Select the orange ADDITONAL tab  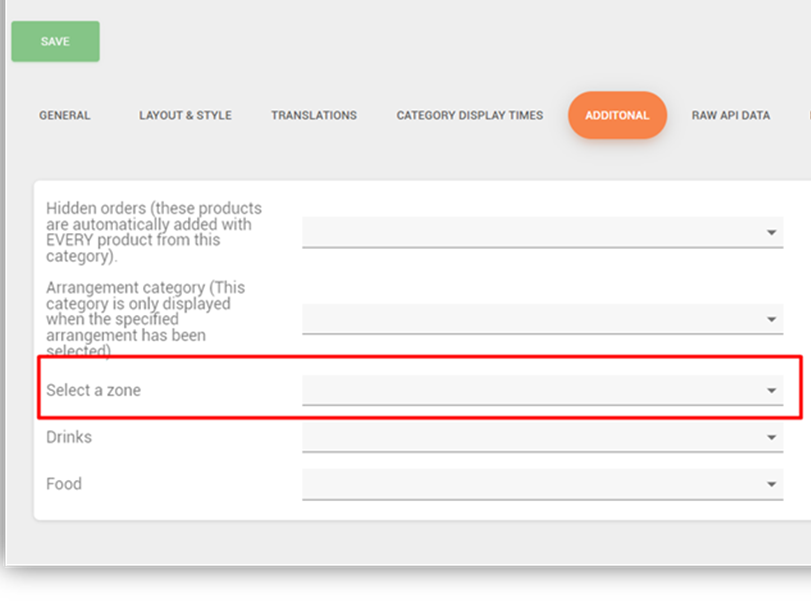[617, 116]
